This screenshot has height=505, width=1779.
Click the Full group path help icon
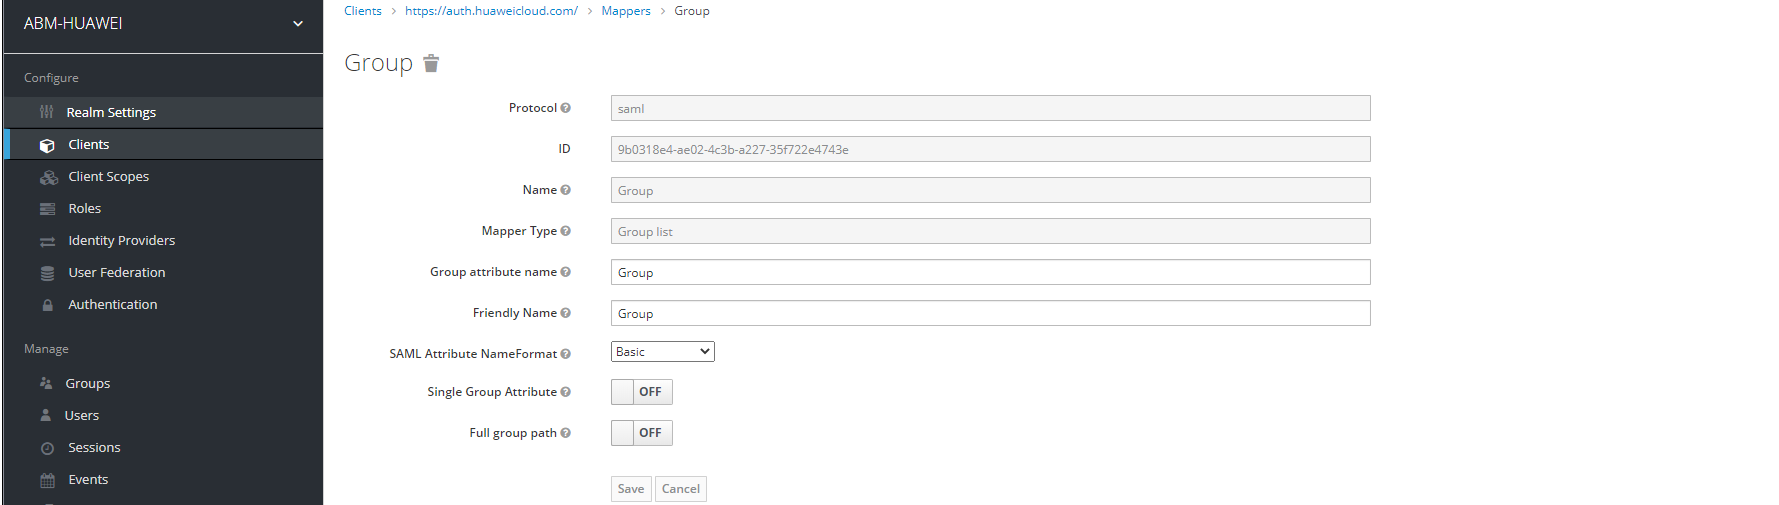(566, 433)
